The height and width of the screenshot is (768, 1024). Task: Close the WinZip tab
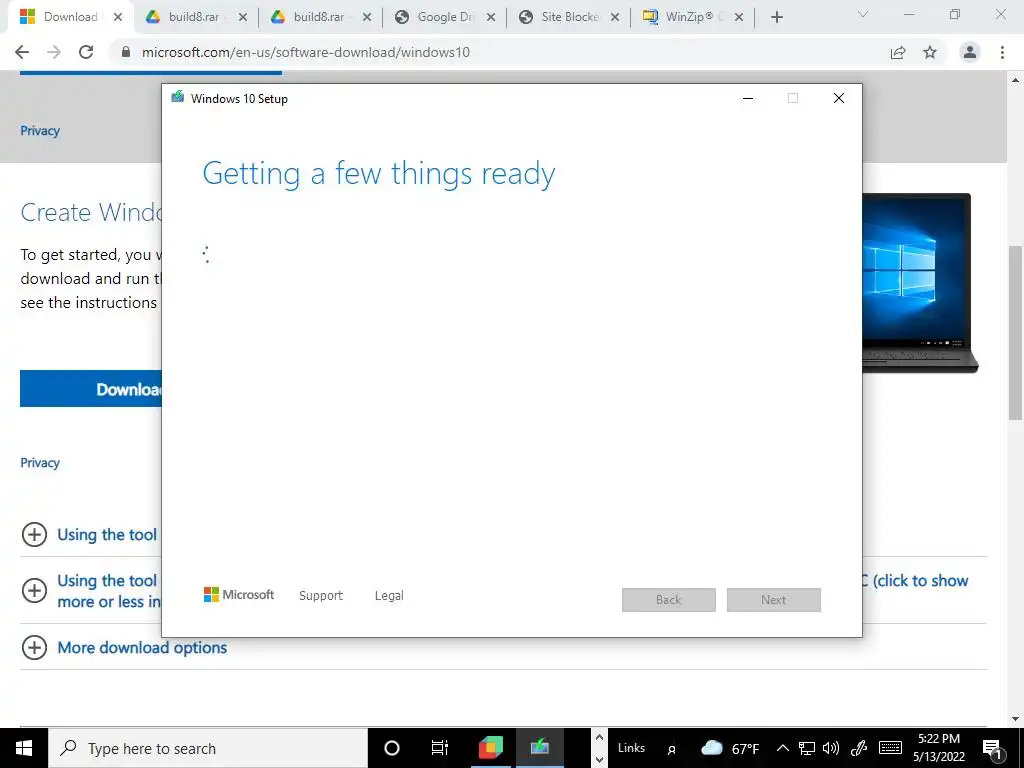click(739, 17)
